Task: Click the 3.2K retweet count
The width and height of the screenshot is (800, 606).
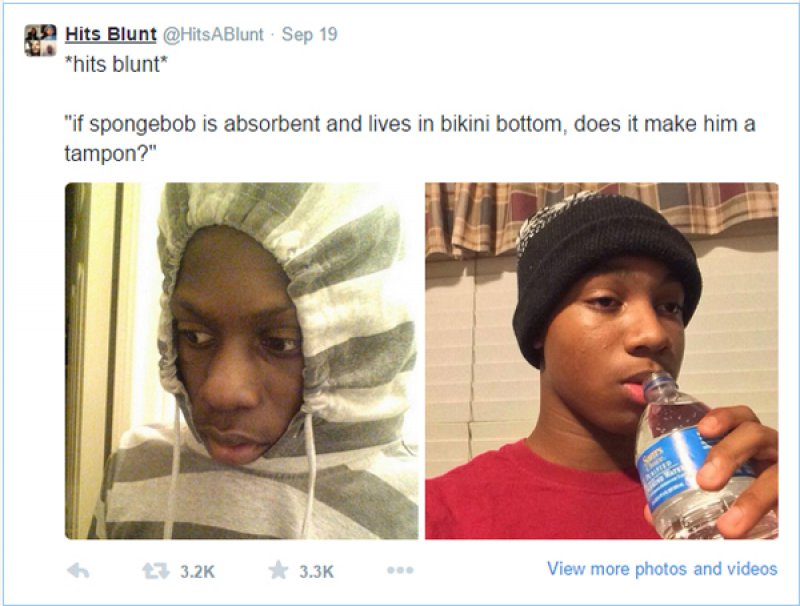Action: (197, 571)
